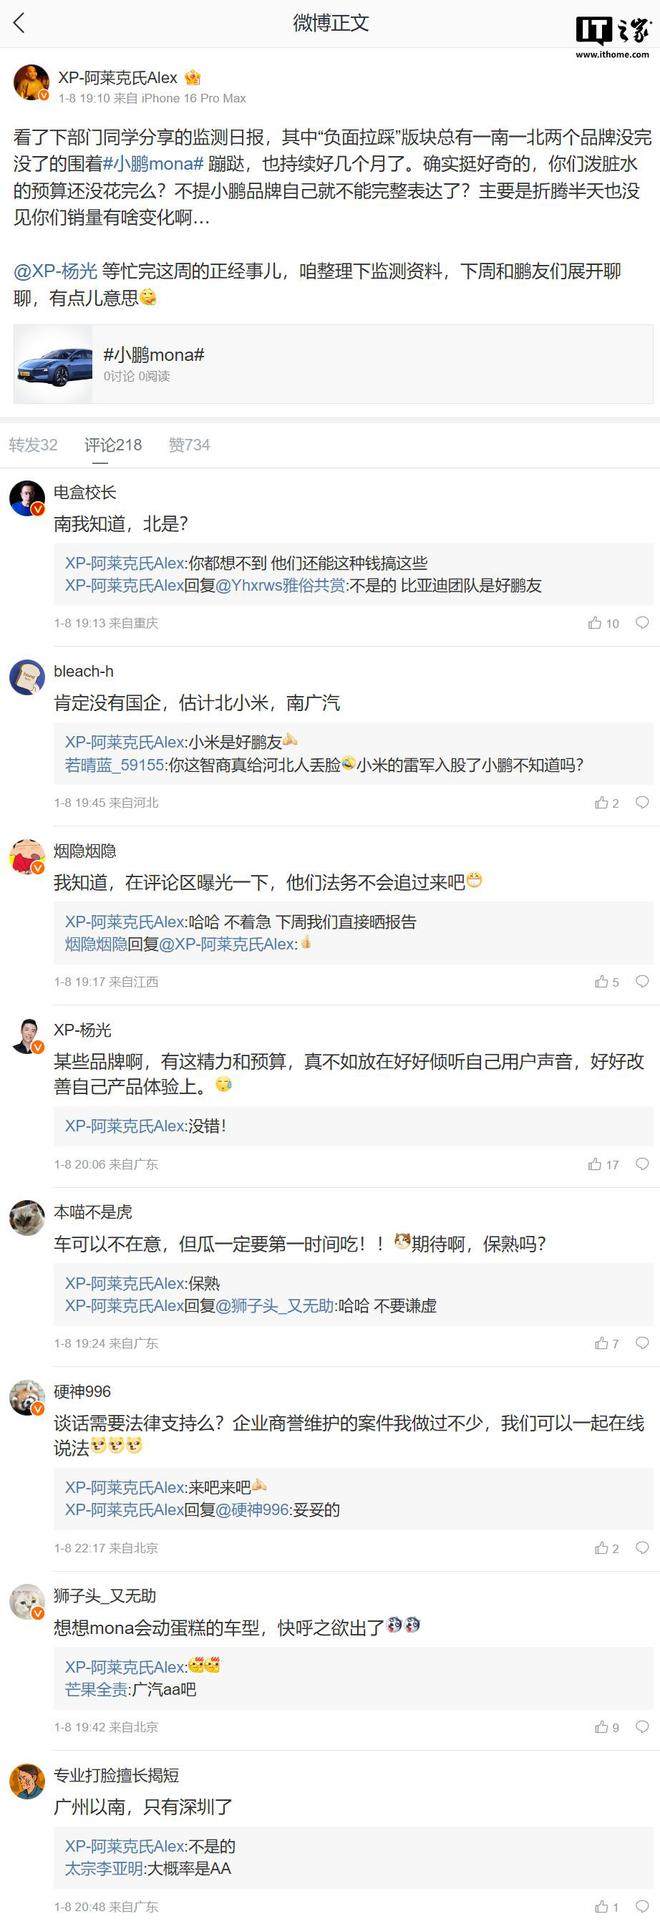
Task: Open 电盒校长's profile from username
Action: [x=85, y=492]
